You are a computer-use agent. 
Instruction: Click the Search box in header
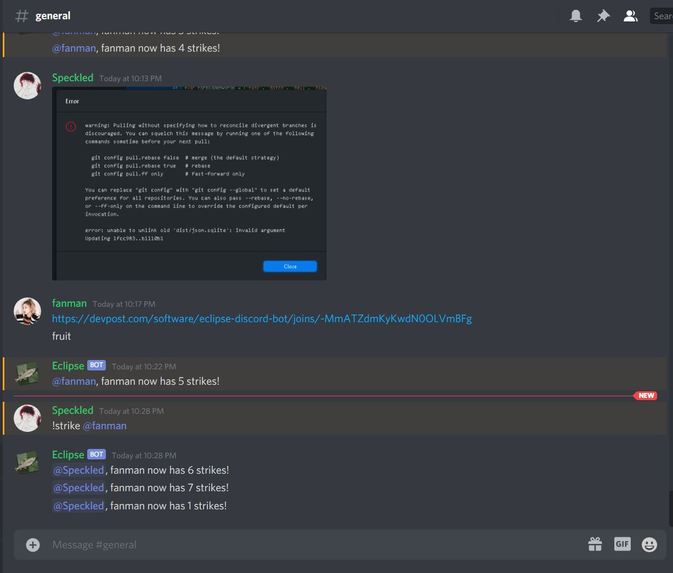click(x=661, y=16)
